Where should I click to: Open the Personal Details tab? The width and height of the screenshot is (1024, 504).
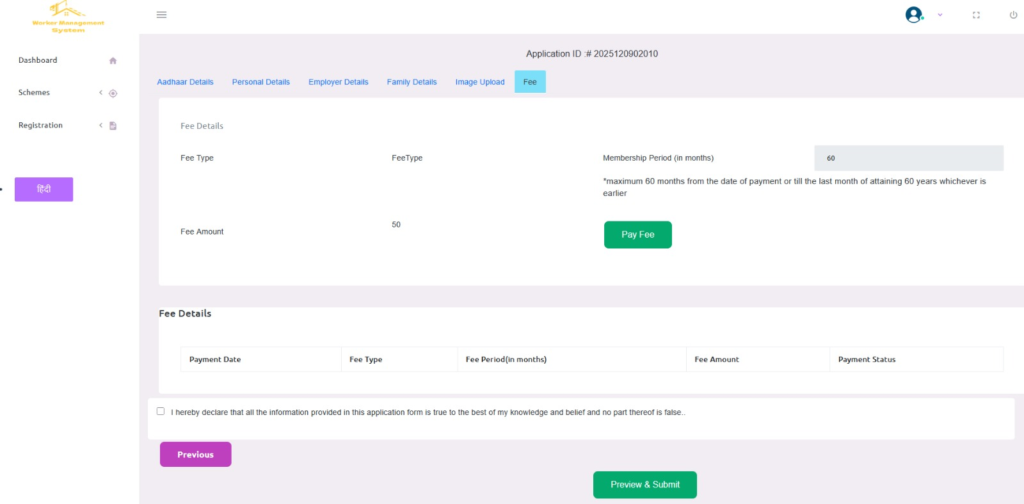261,82
